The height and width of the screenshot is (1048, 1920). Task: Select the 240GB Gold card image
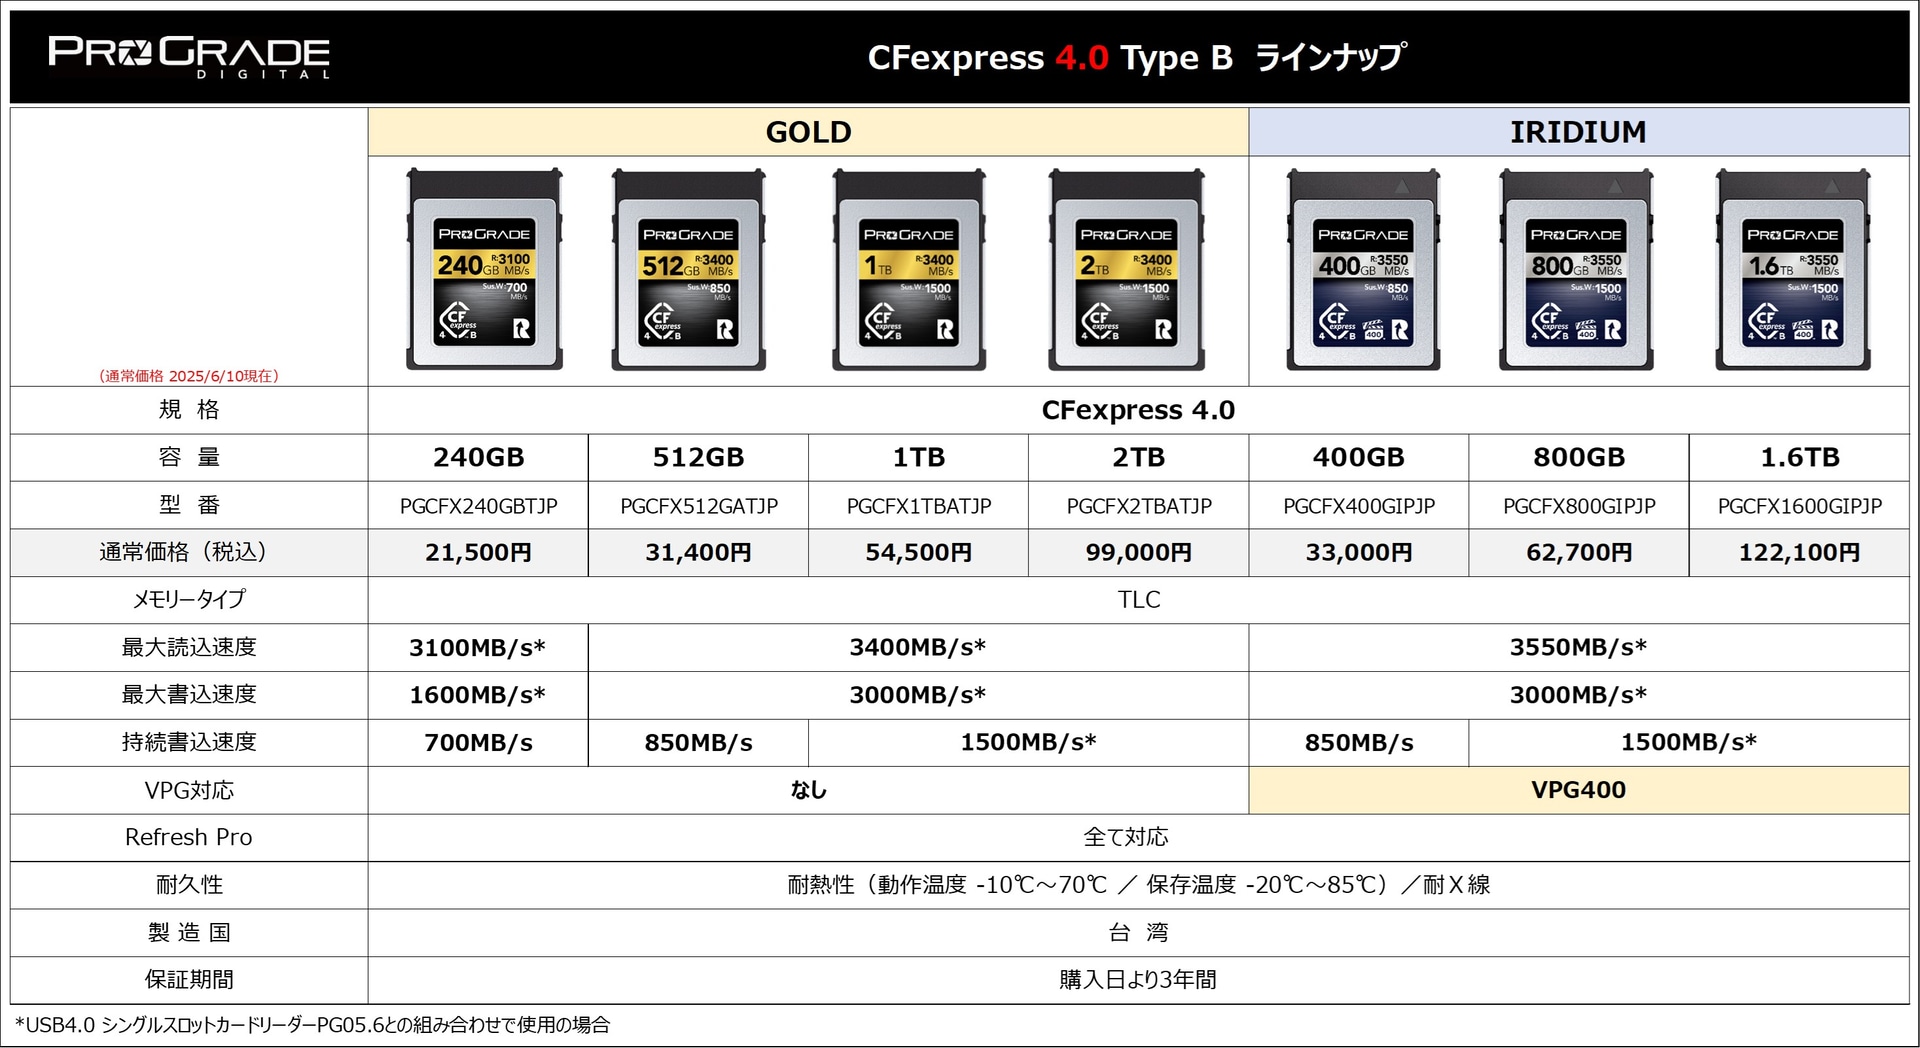[x=484, y=269]
